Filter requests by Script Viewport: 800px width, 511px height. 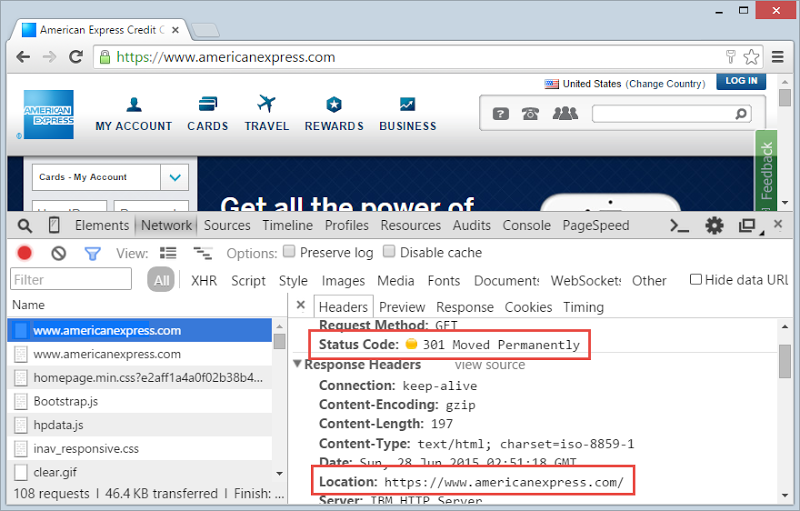[248, 281]
